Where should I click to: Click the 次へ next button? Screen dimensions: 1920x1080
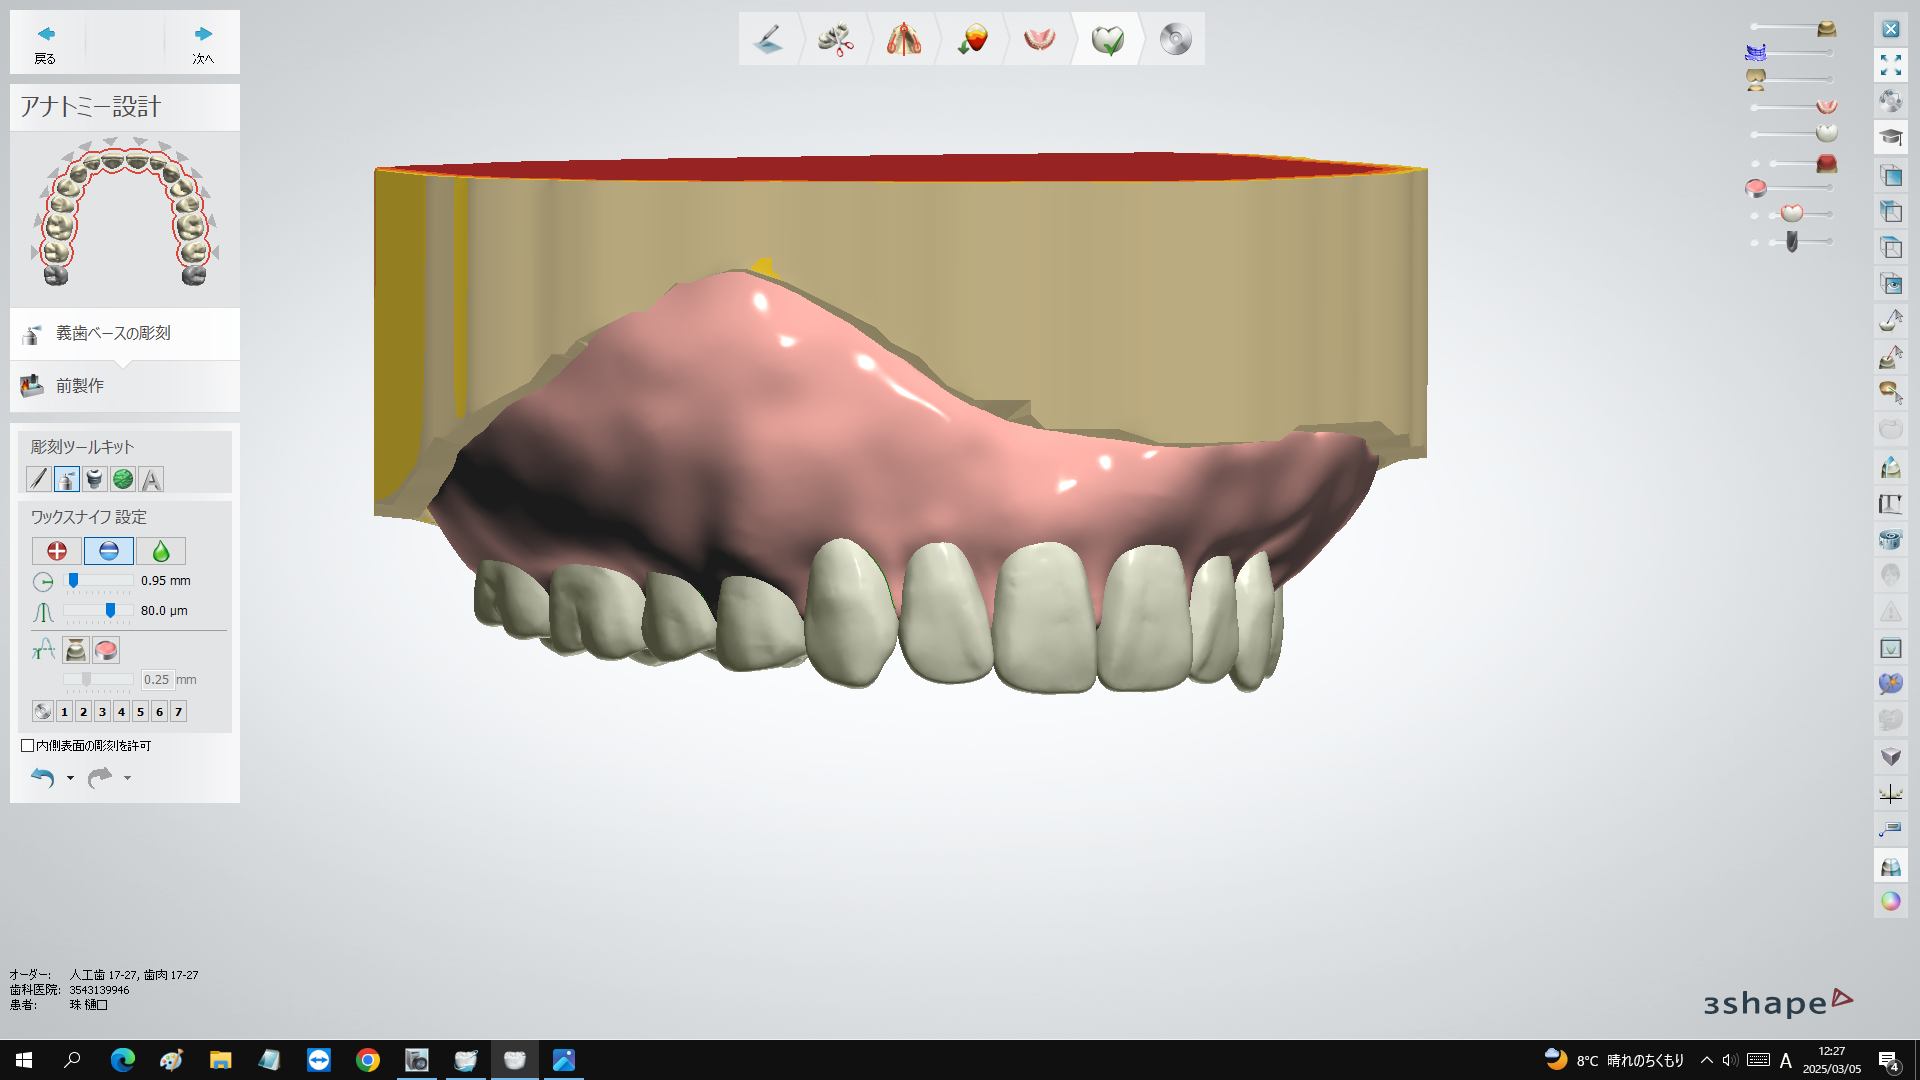(x=203, y=43)
